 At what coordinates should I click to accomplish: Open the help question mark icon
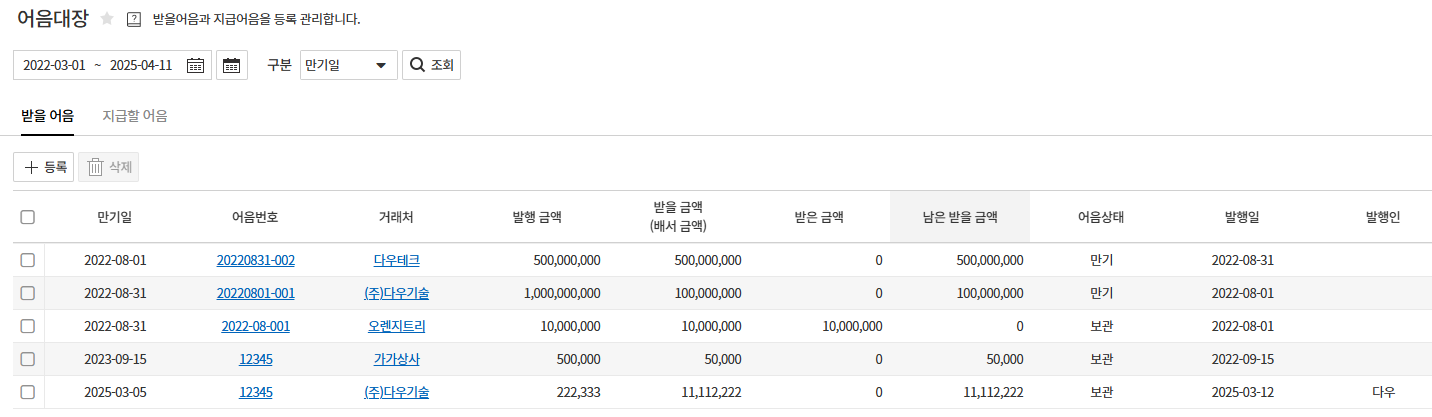click(134, 19)
